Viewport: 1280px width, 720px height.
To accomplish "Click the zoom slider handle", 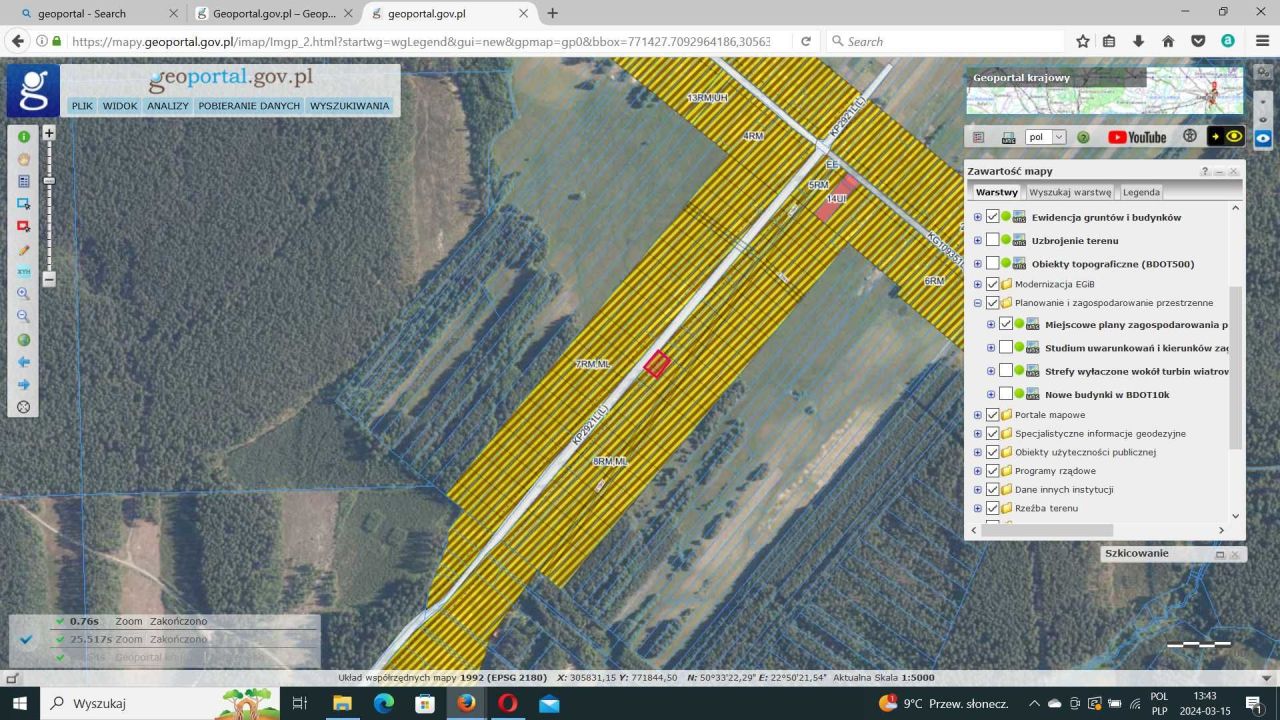I will [x=49, y=181].
